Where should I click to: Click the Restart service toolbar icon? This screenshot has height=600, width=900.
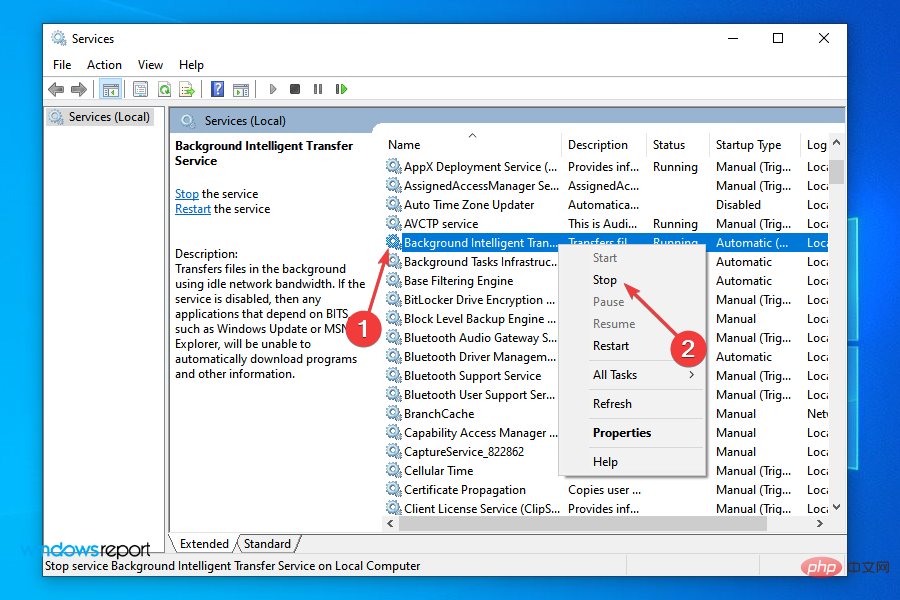point(340,89)
